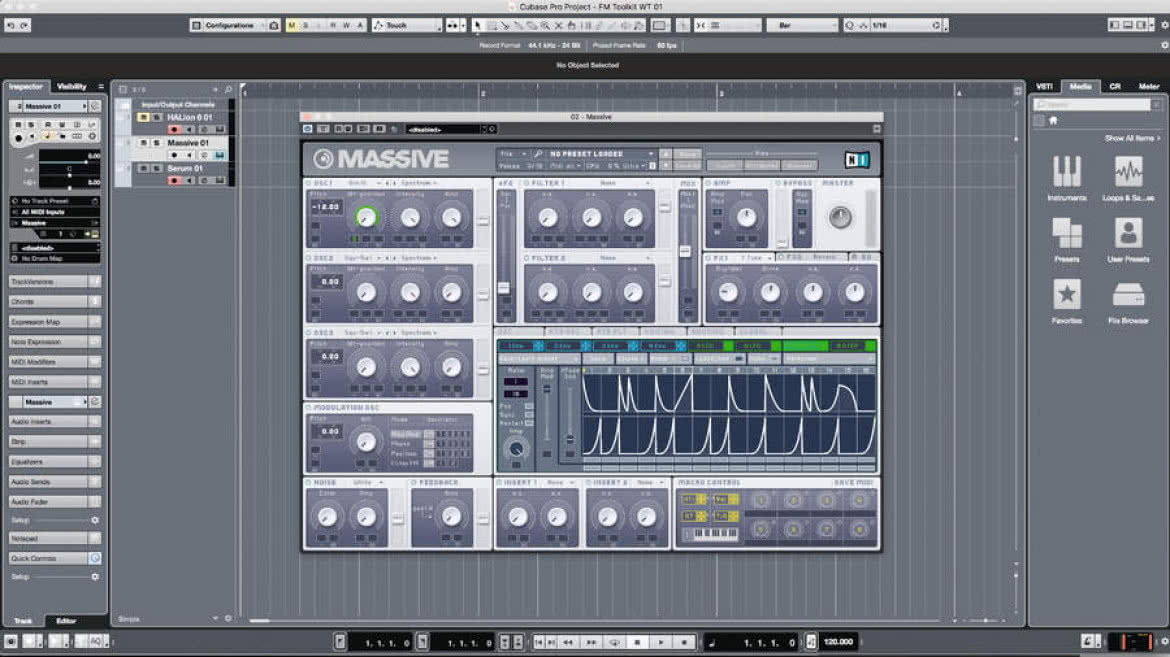The image size is (1170, 657).
Task: Open the Instruments media category
Action: point(1066,178)
